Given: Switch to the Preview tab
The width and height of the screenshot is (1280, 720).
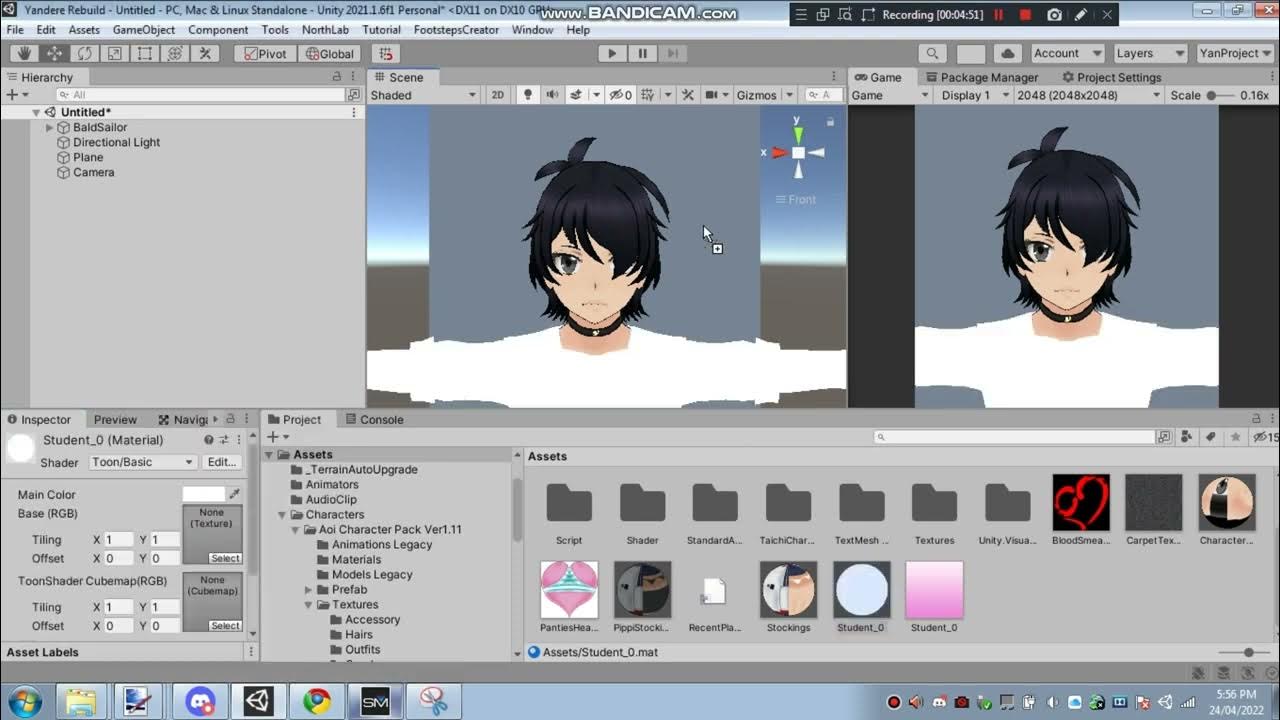Looking at the screenshot, I should (115, 419).
